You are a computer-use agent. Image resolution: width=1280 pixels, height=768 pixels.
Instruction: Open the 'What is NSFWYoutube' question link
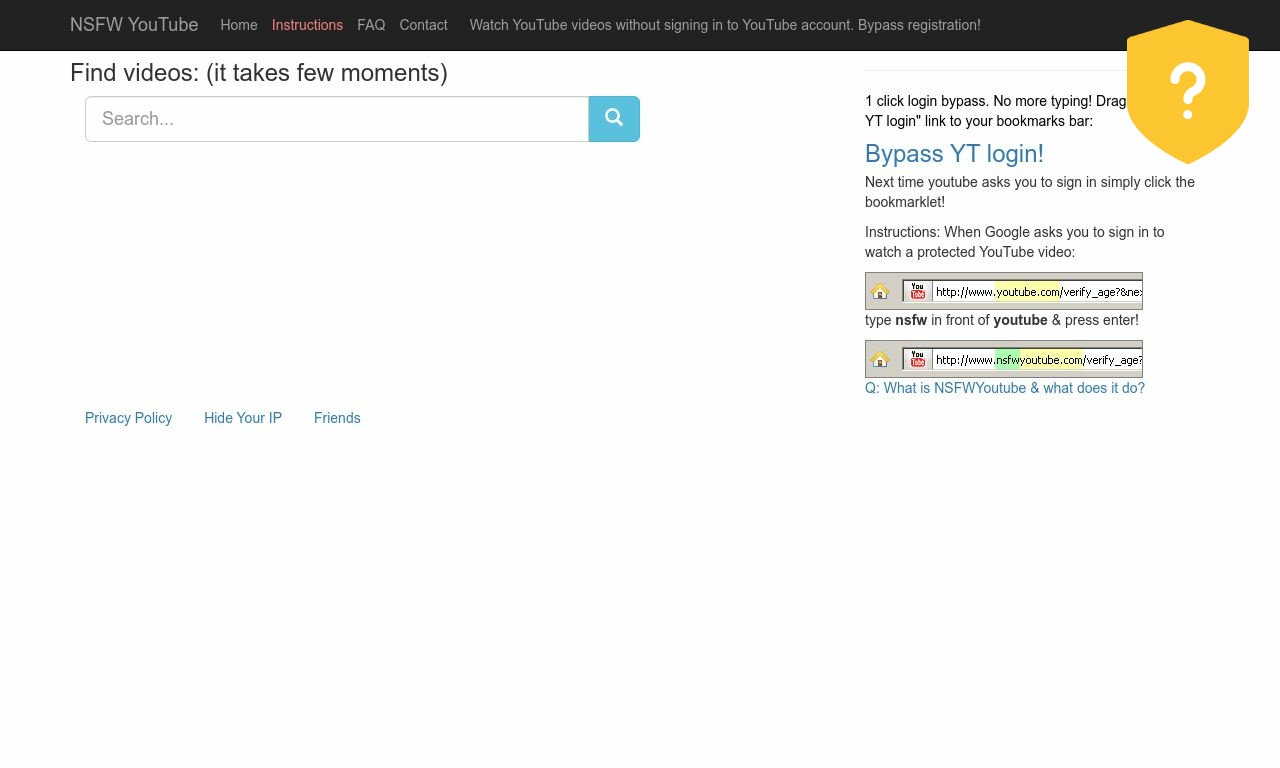1005,388
